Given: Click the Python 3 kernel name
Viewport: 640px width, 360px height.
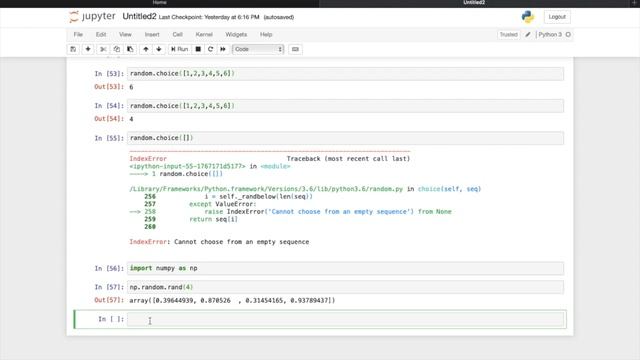Looking at the screenshot, I should 550,35.
